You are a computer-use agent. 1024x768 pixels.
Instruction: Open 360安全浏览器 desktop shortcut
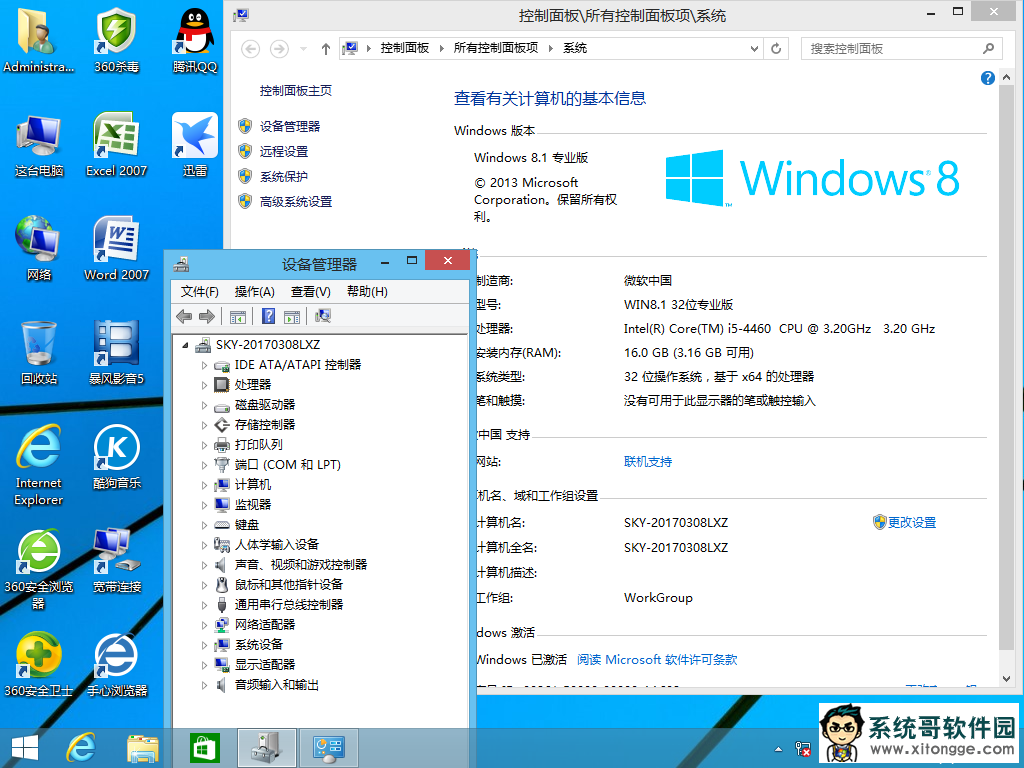(x=39, y=569)
